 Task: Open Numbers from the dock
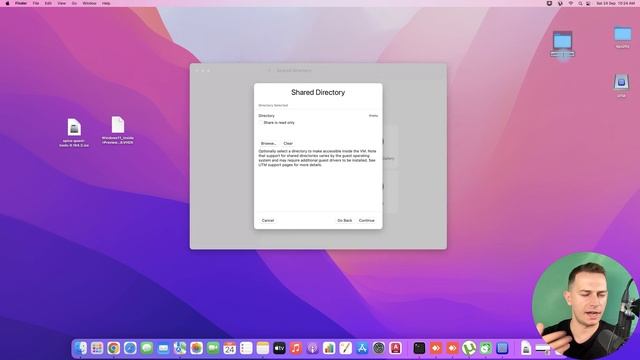point(329,348)
